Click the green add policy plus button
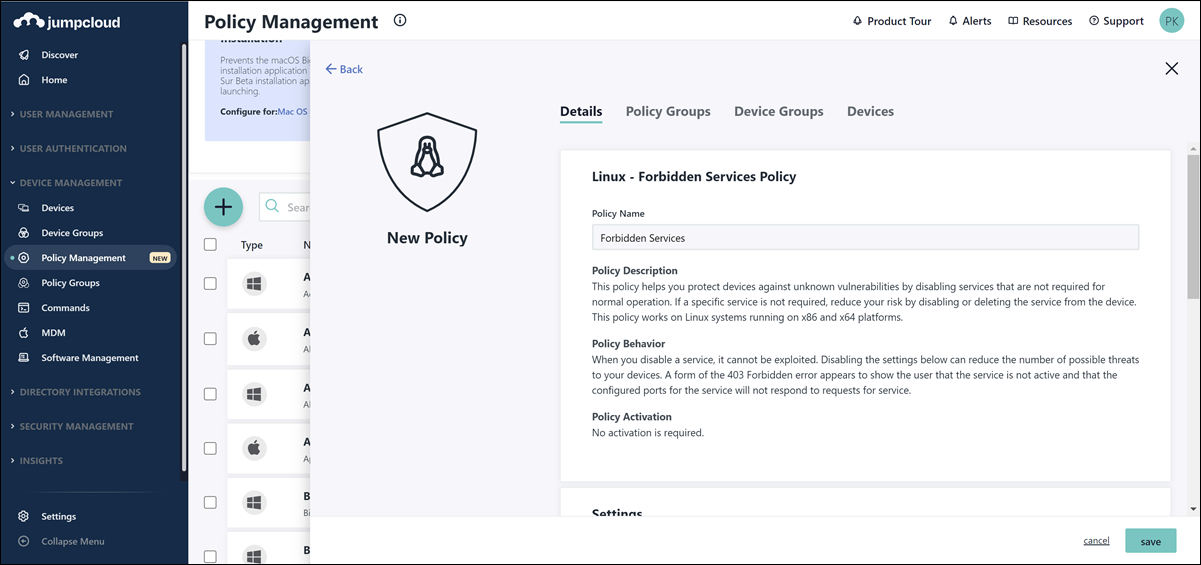The width and height of the screenshot is (1201, 565). pyautogui.click(x=223, y=207)
